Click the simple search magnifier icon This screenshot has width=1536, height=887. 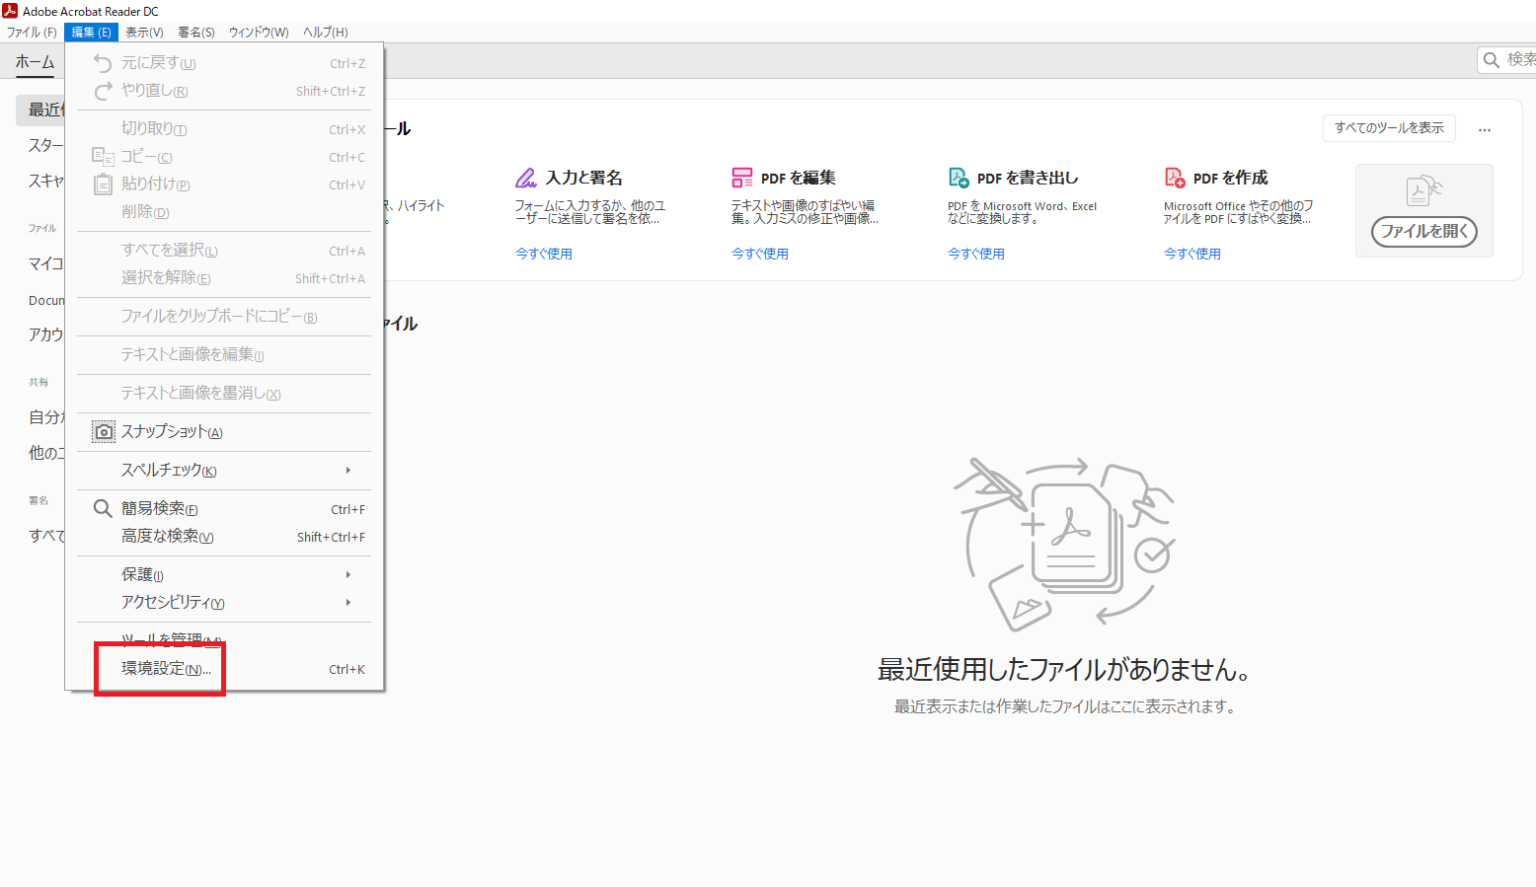pyautogui.click(x=102, y=509)
